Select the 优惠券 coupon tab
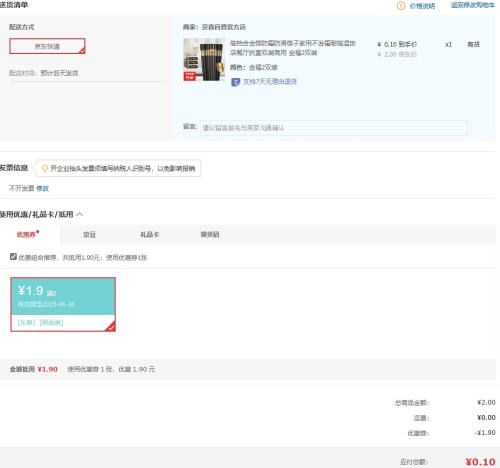500x468 pixels. [27, 235]
